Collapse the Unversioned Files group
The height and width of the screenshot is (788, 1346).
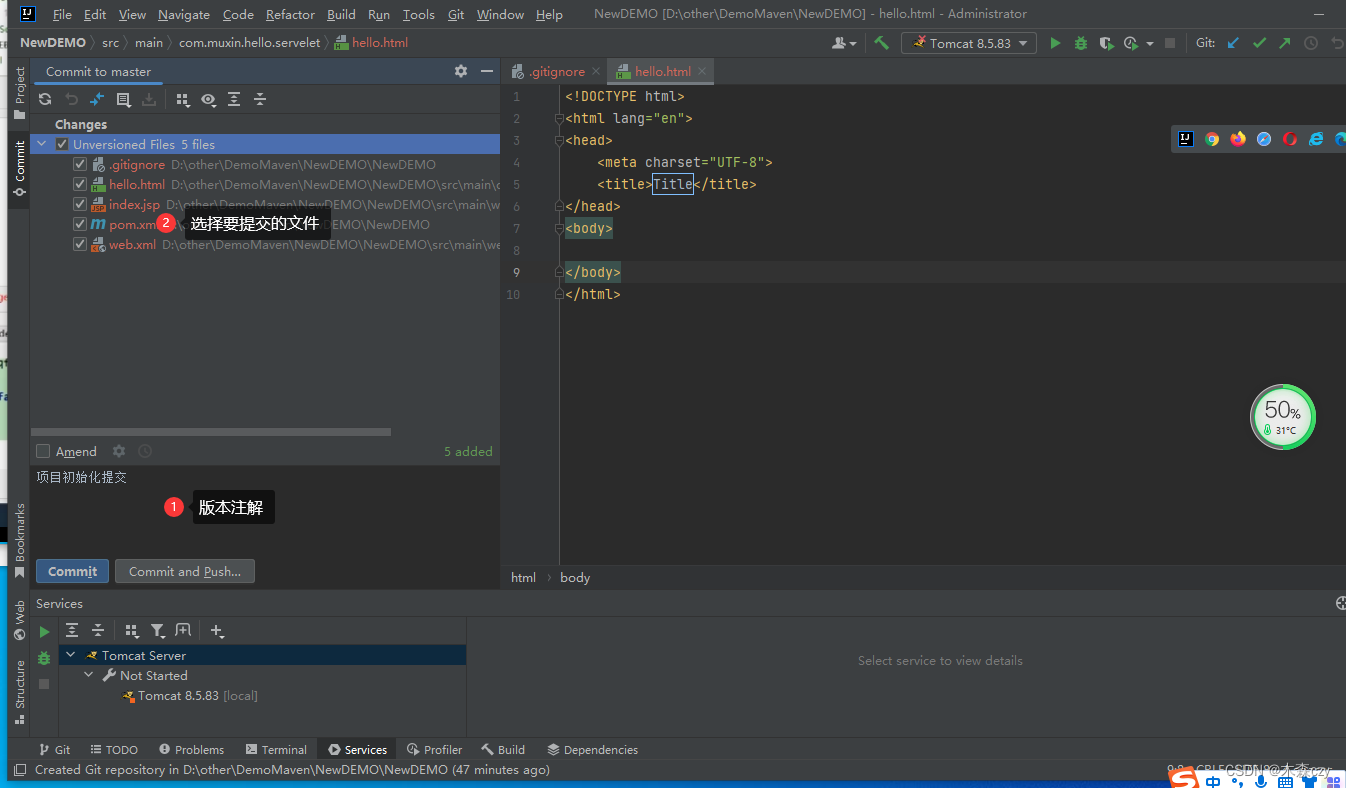(42, 144)
